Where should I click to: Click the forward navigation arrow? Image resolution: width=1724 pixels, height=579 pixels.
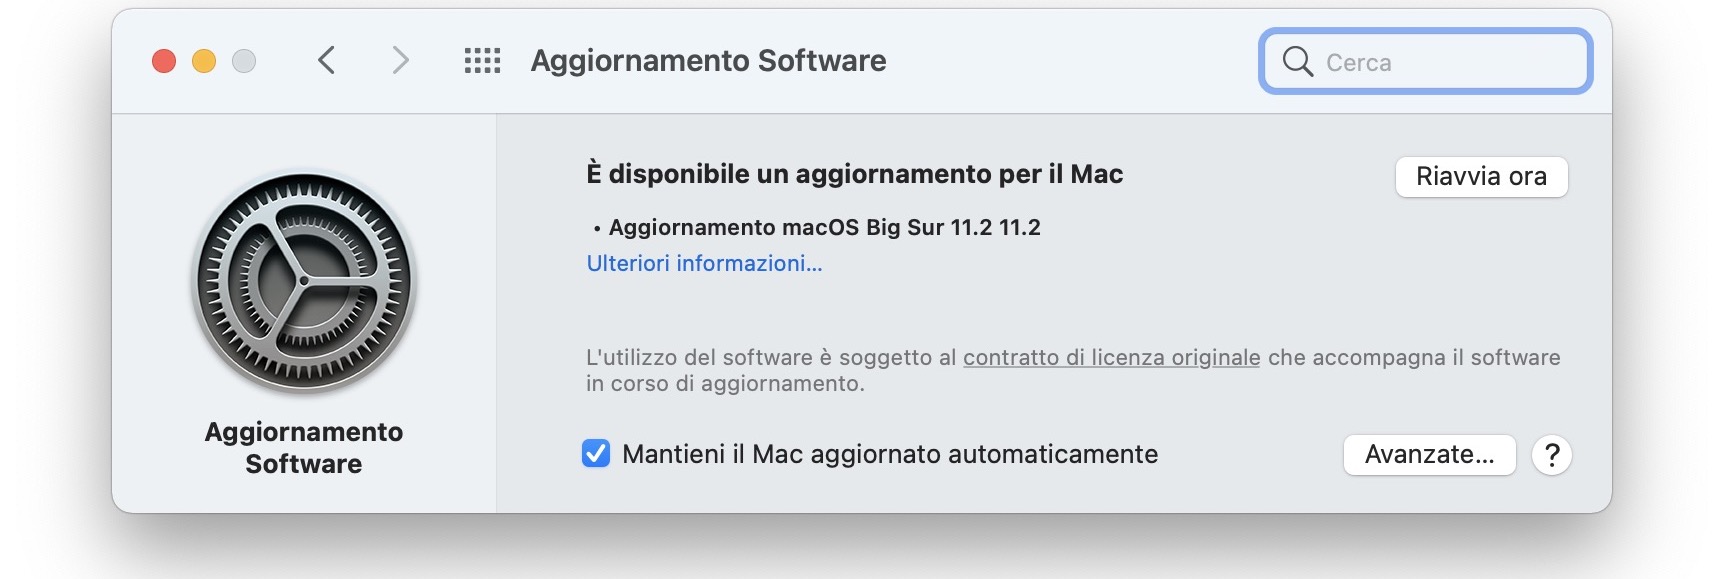click(400, 61)
